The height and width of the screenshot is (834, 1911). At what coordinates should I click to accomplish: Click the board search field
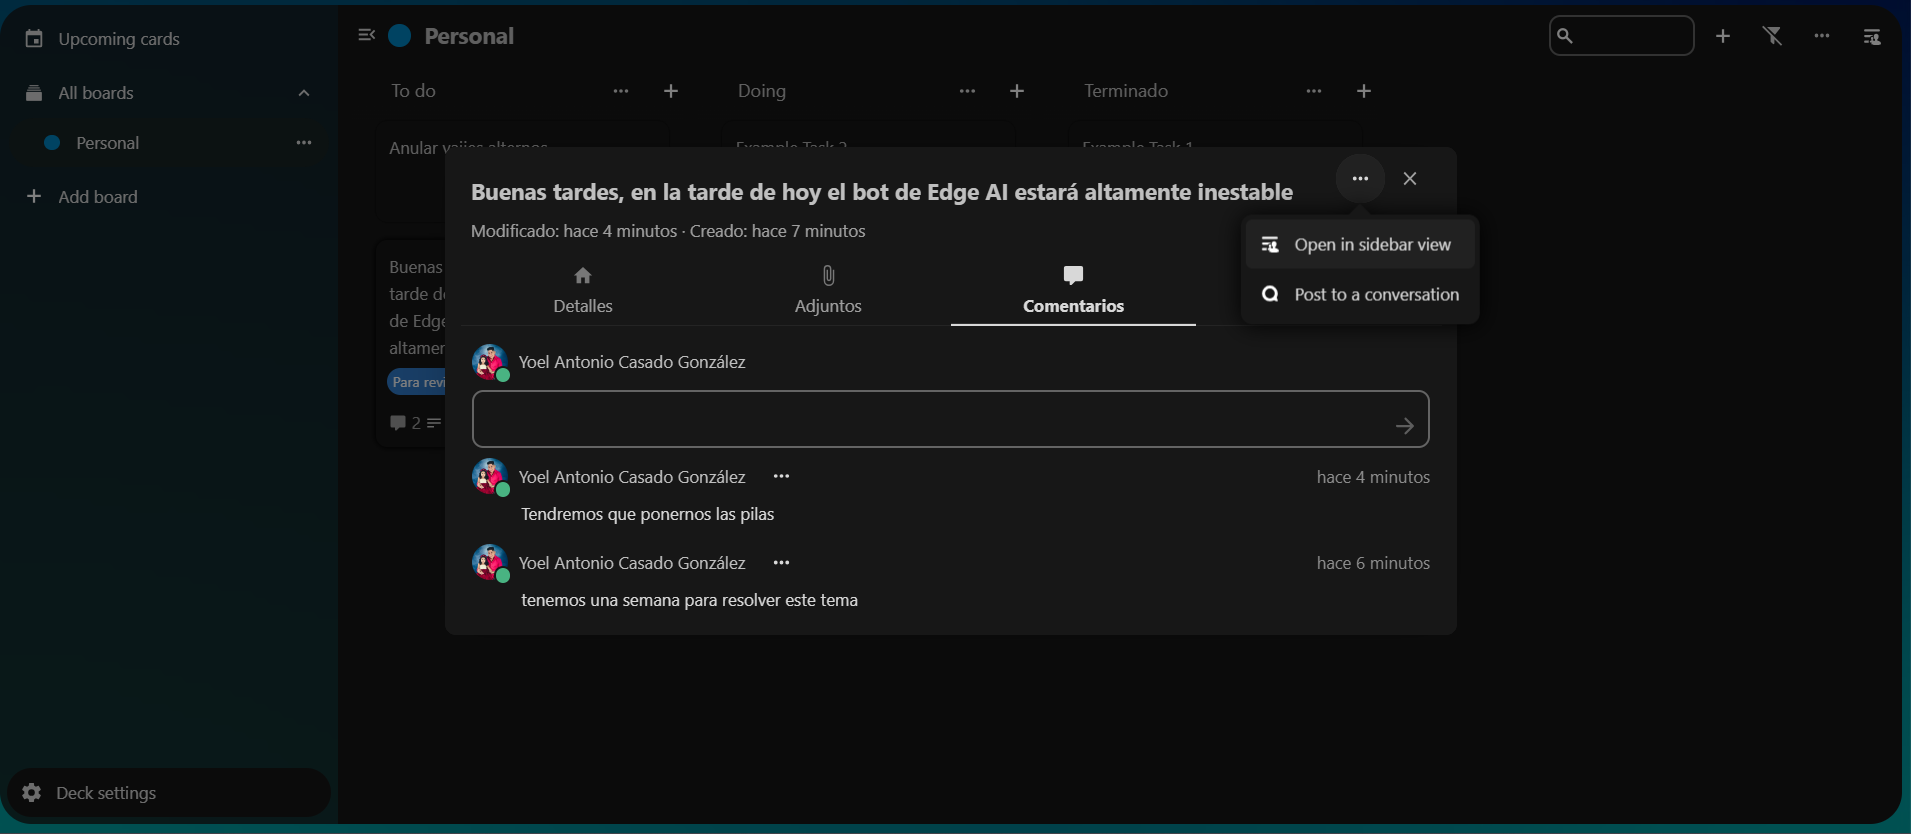tap(1621, 36)
